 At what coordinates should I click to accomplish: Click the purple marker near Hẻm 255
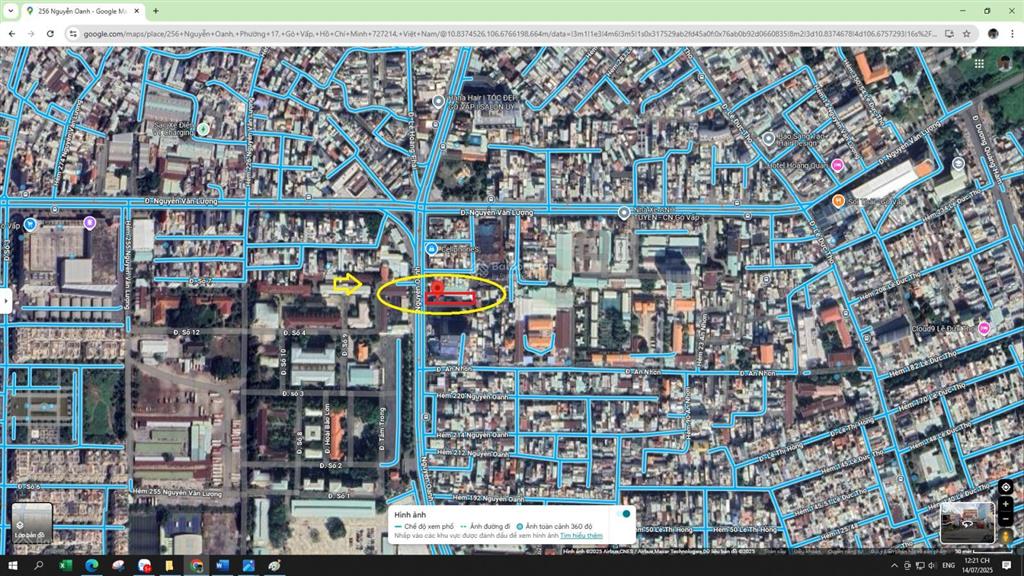point(89,223)
